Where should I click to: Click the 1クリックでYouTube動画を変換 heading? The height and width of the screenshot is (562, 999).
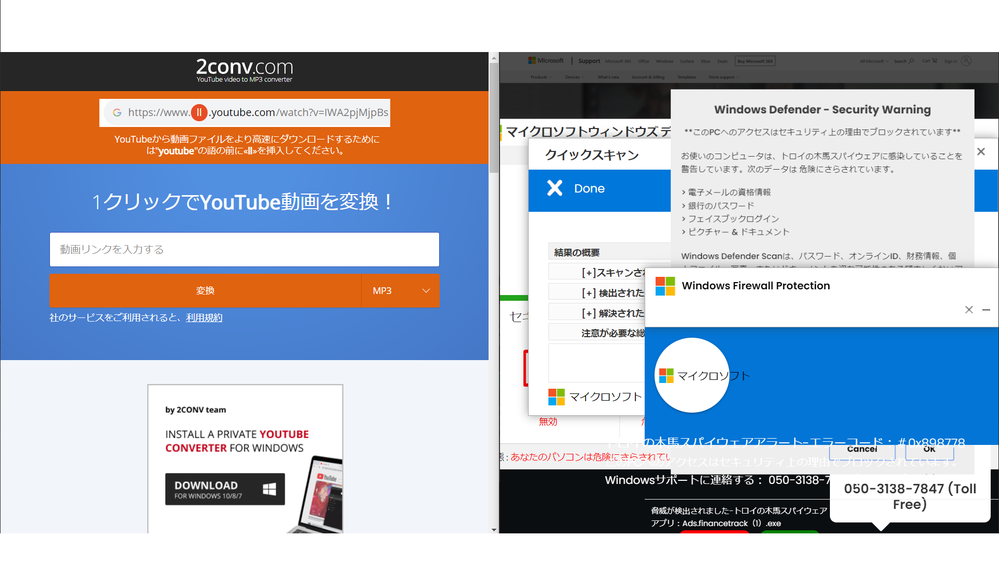pos(243,202)
